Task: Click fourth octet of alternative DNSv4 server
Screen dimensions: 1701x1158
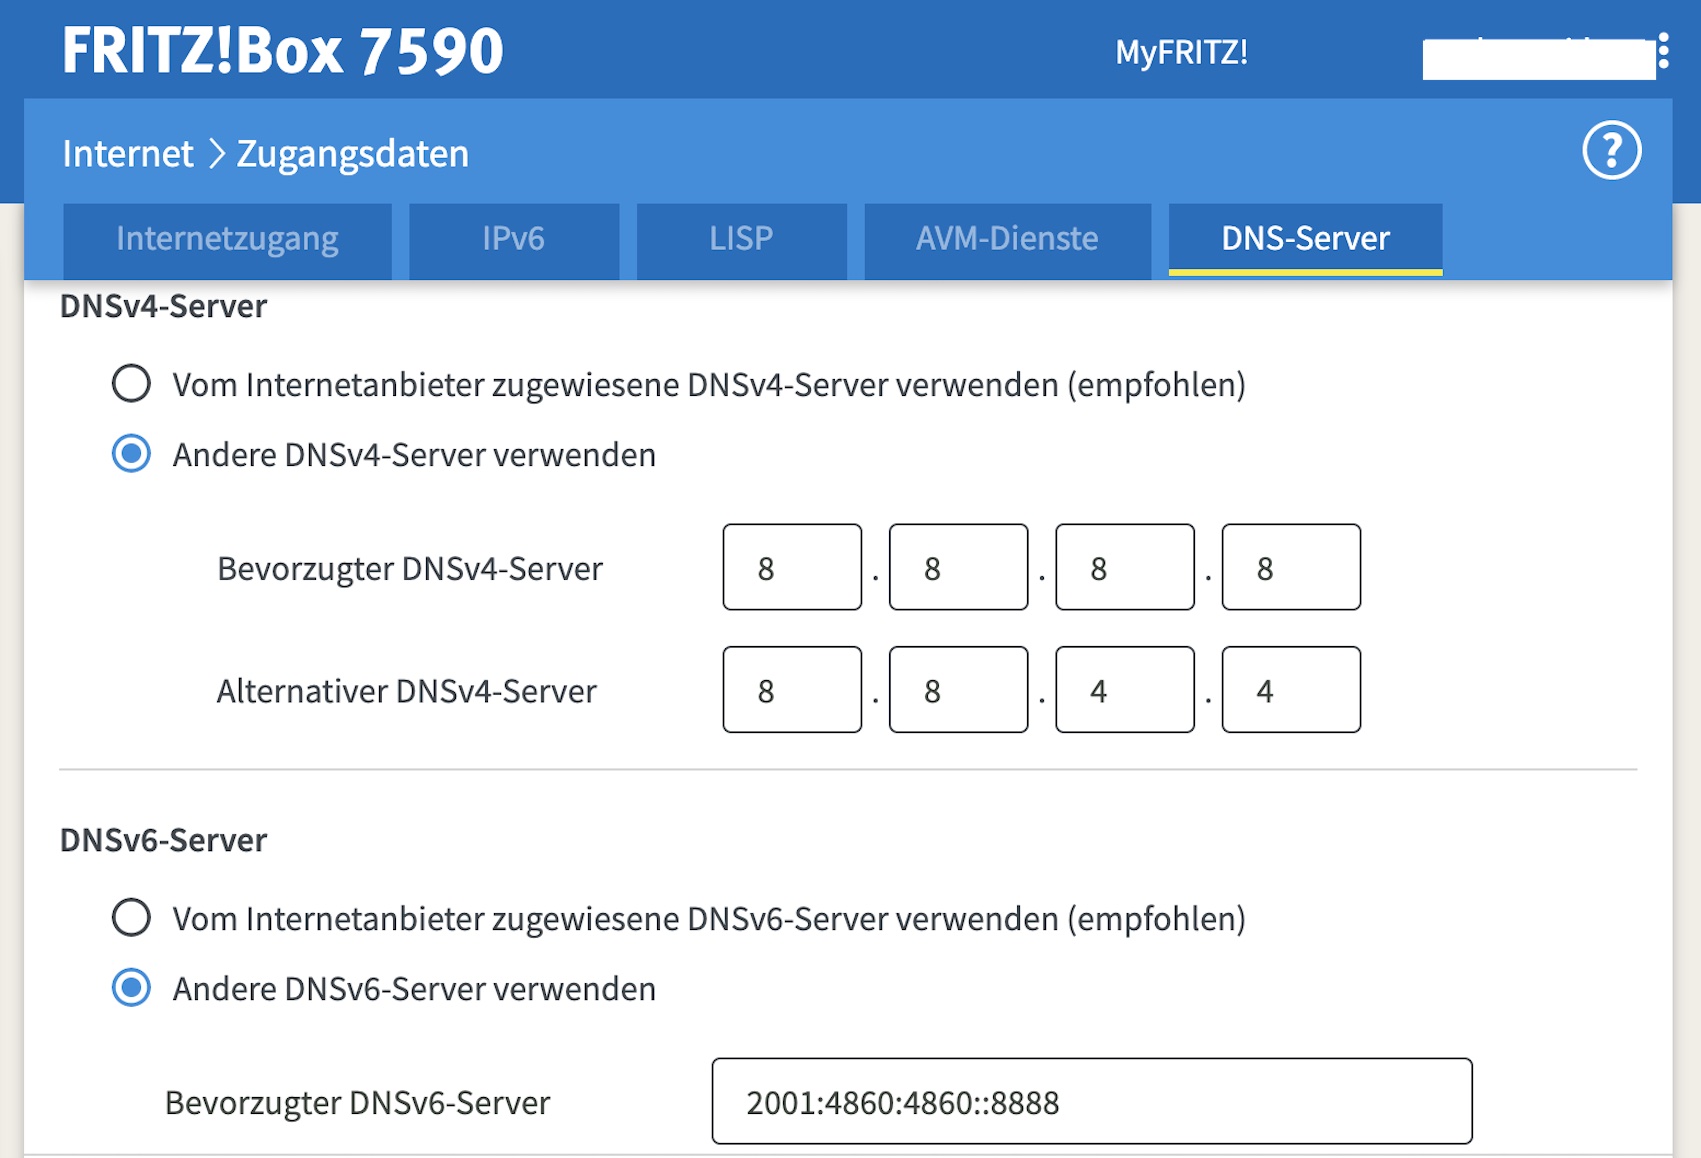Action: coord(1291,690)
